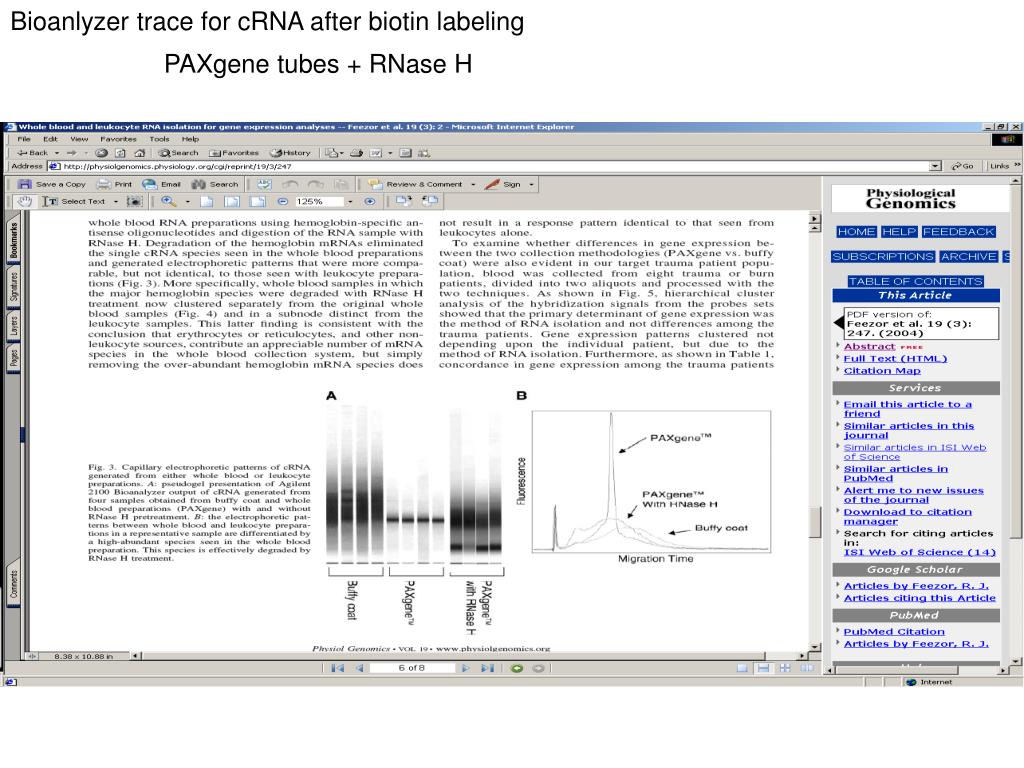Open the Bookmarks side tab

pos(14,240)
